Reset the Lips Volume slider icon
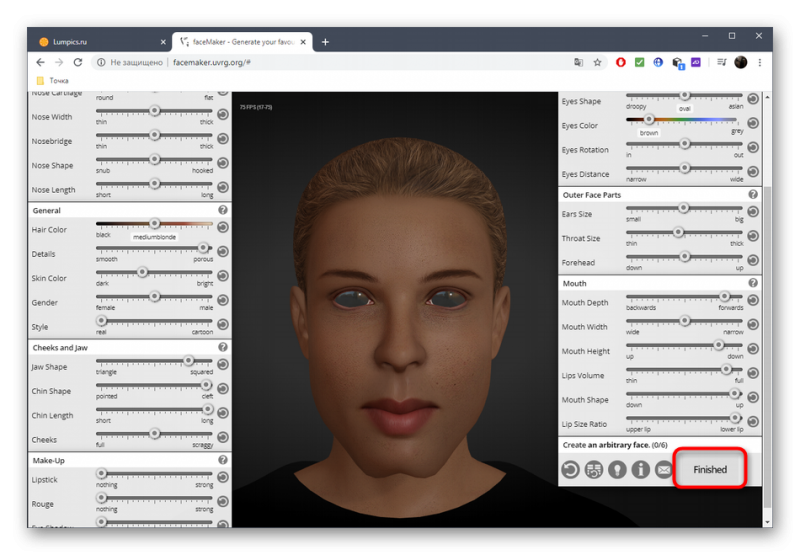 click(753, 373)
